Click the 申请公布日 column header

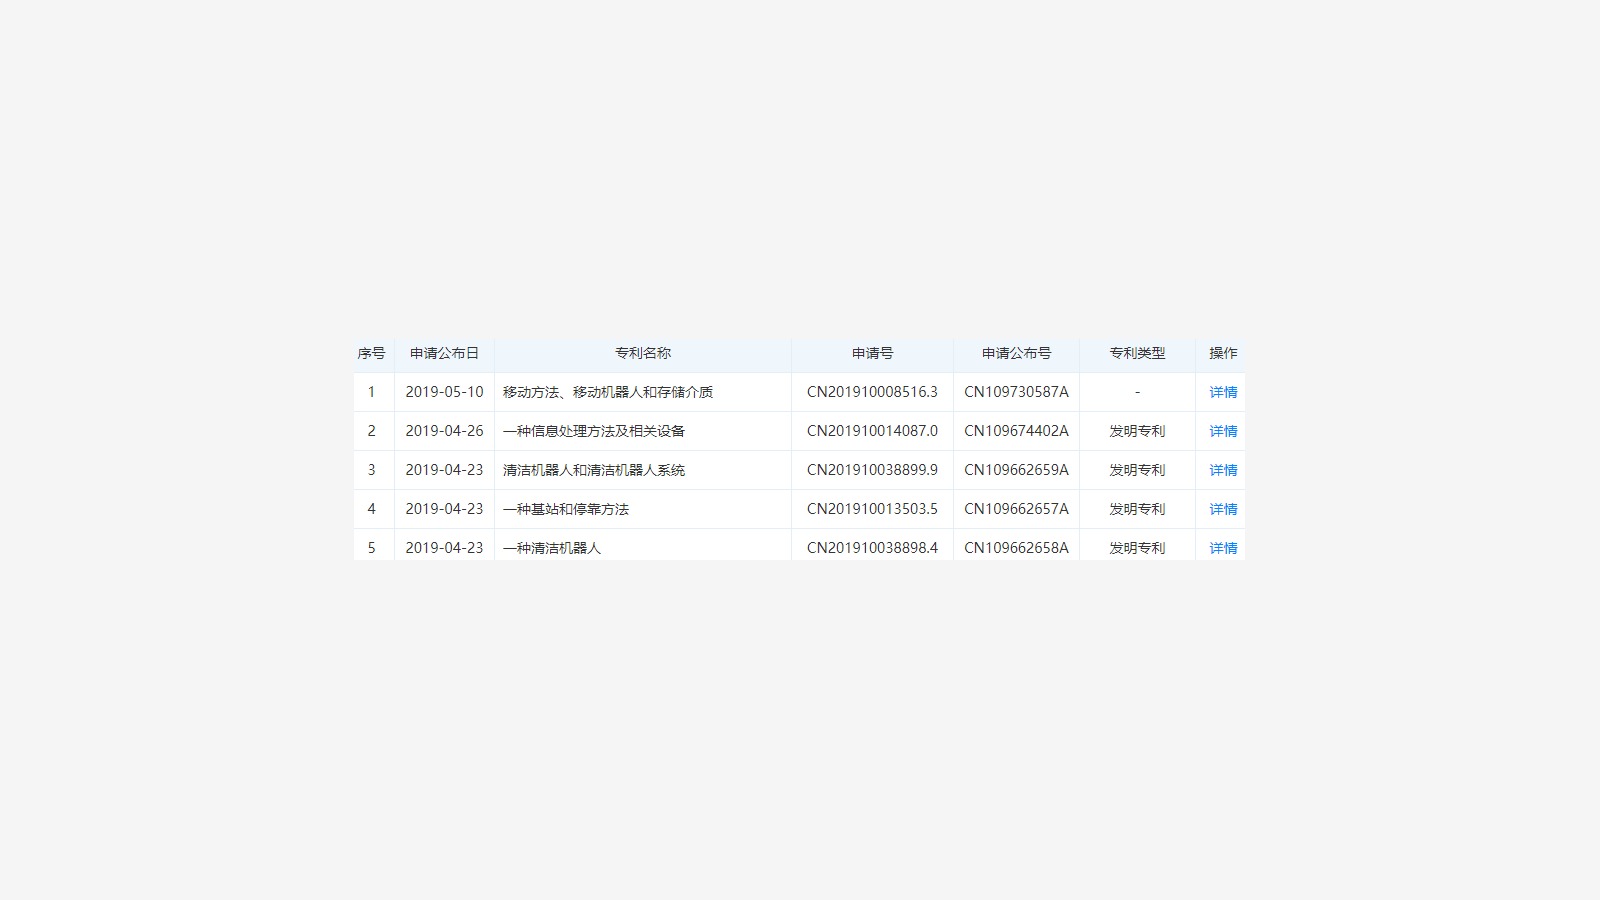444,353
